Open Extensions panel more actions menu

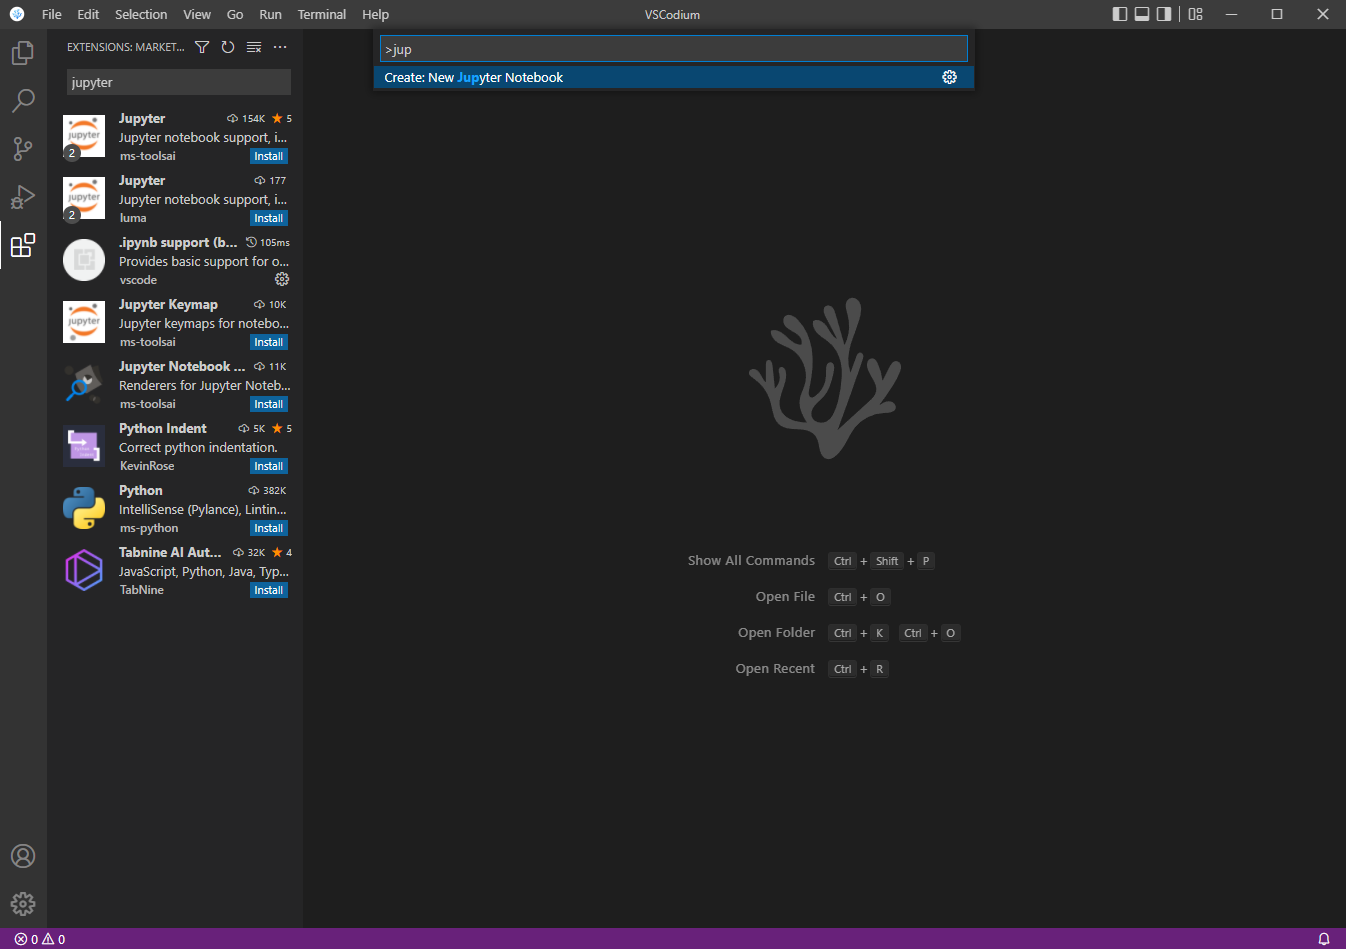[280, 47]
